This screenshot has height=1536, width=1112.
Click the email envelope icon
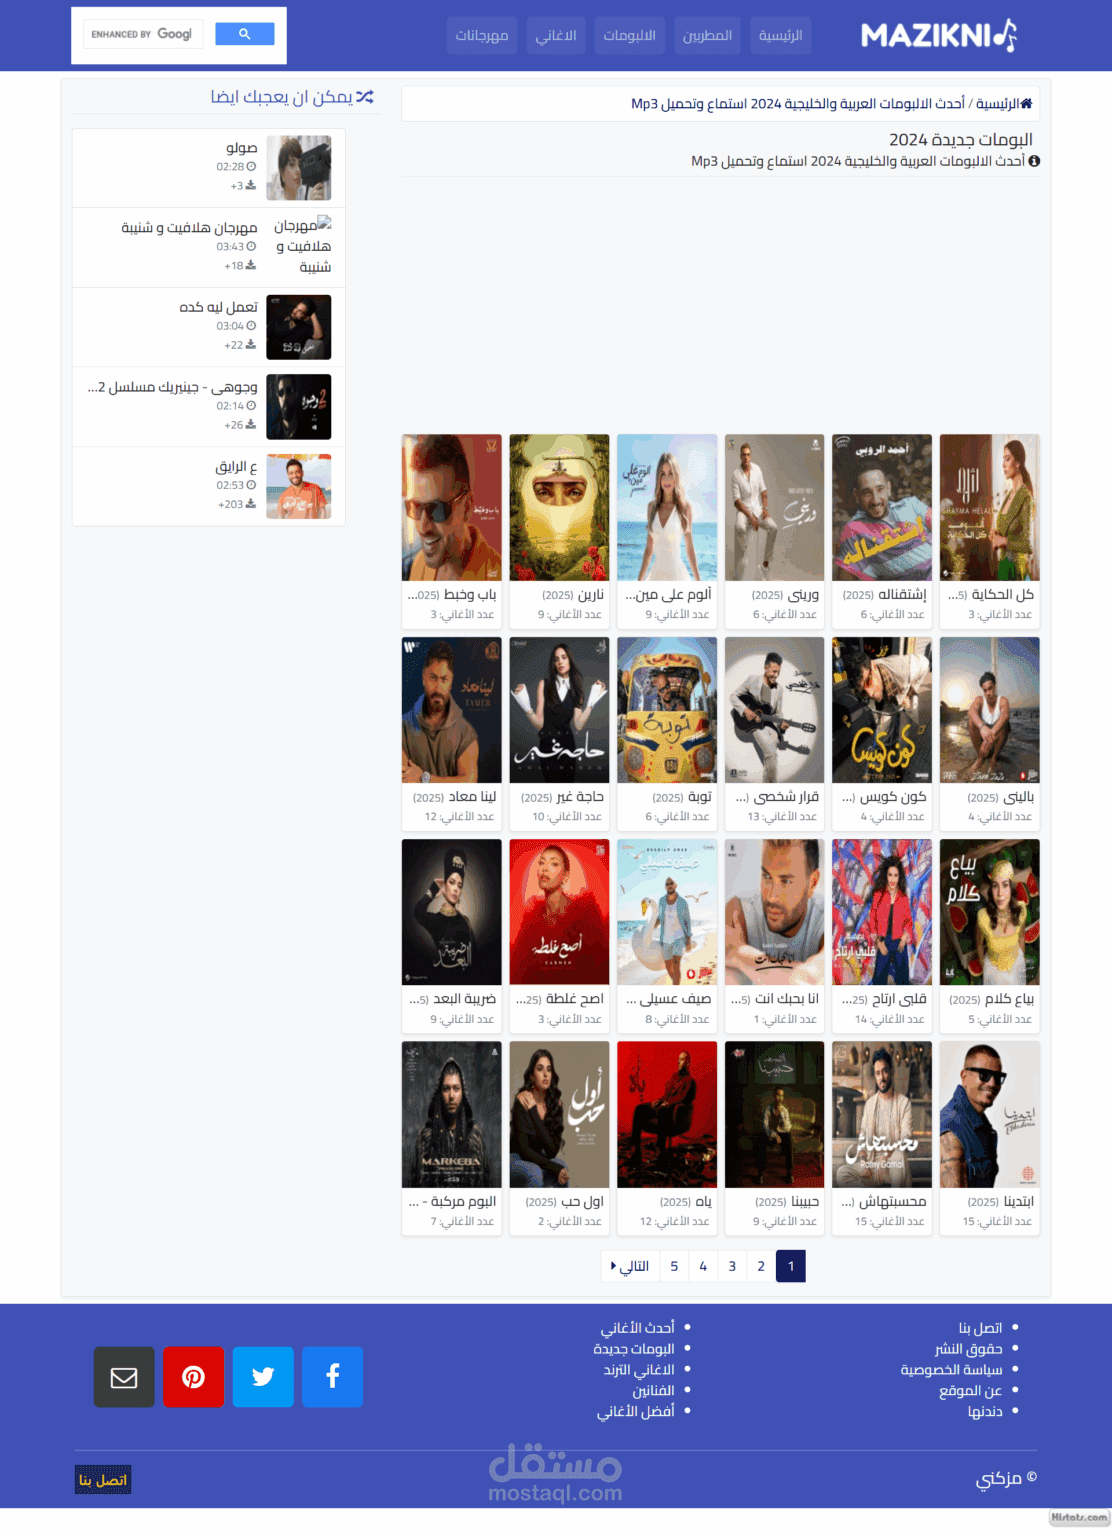click(x=124, y=1377)
